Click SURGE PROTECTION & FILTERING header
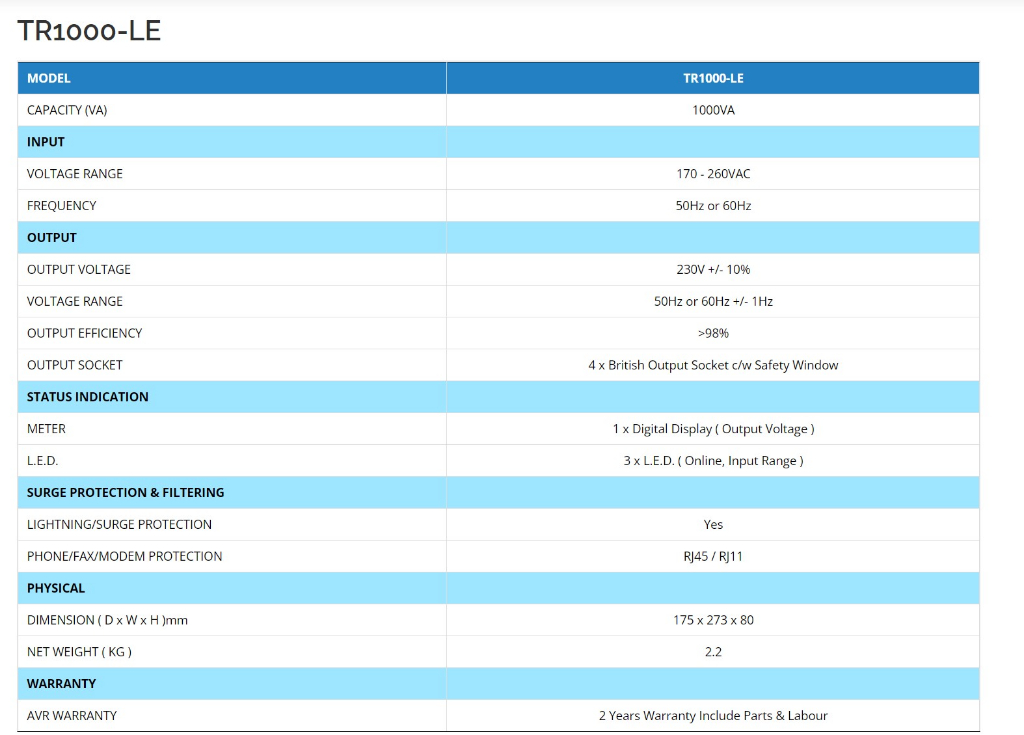Image resolution: width=1024 pixels, height=735 pixels. coord(126,493)
